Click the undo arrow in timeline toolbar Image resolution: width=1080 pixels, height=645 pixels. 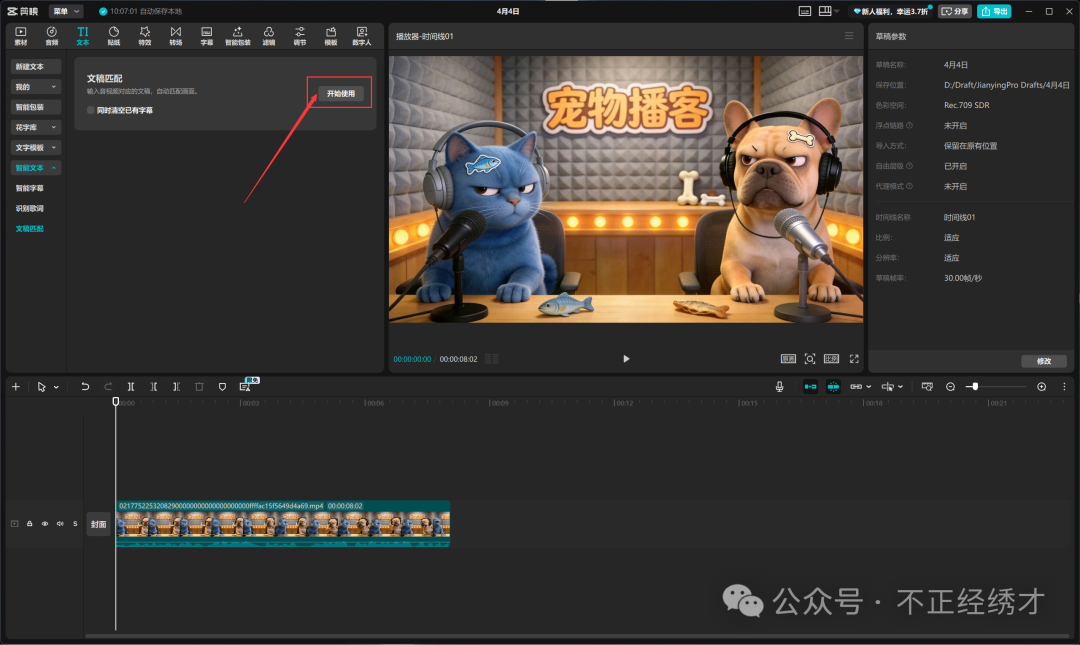[85, 386]
